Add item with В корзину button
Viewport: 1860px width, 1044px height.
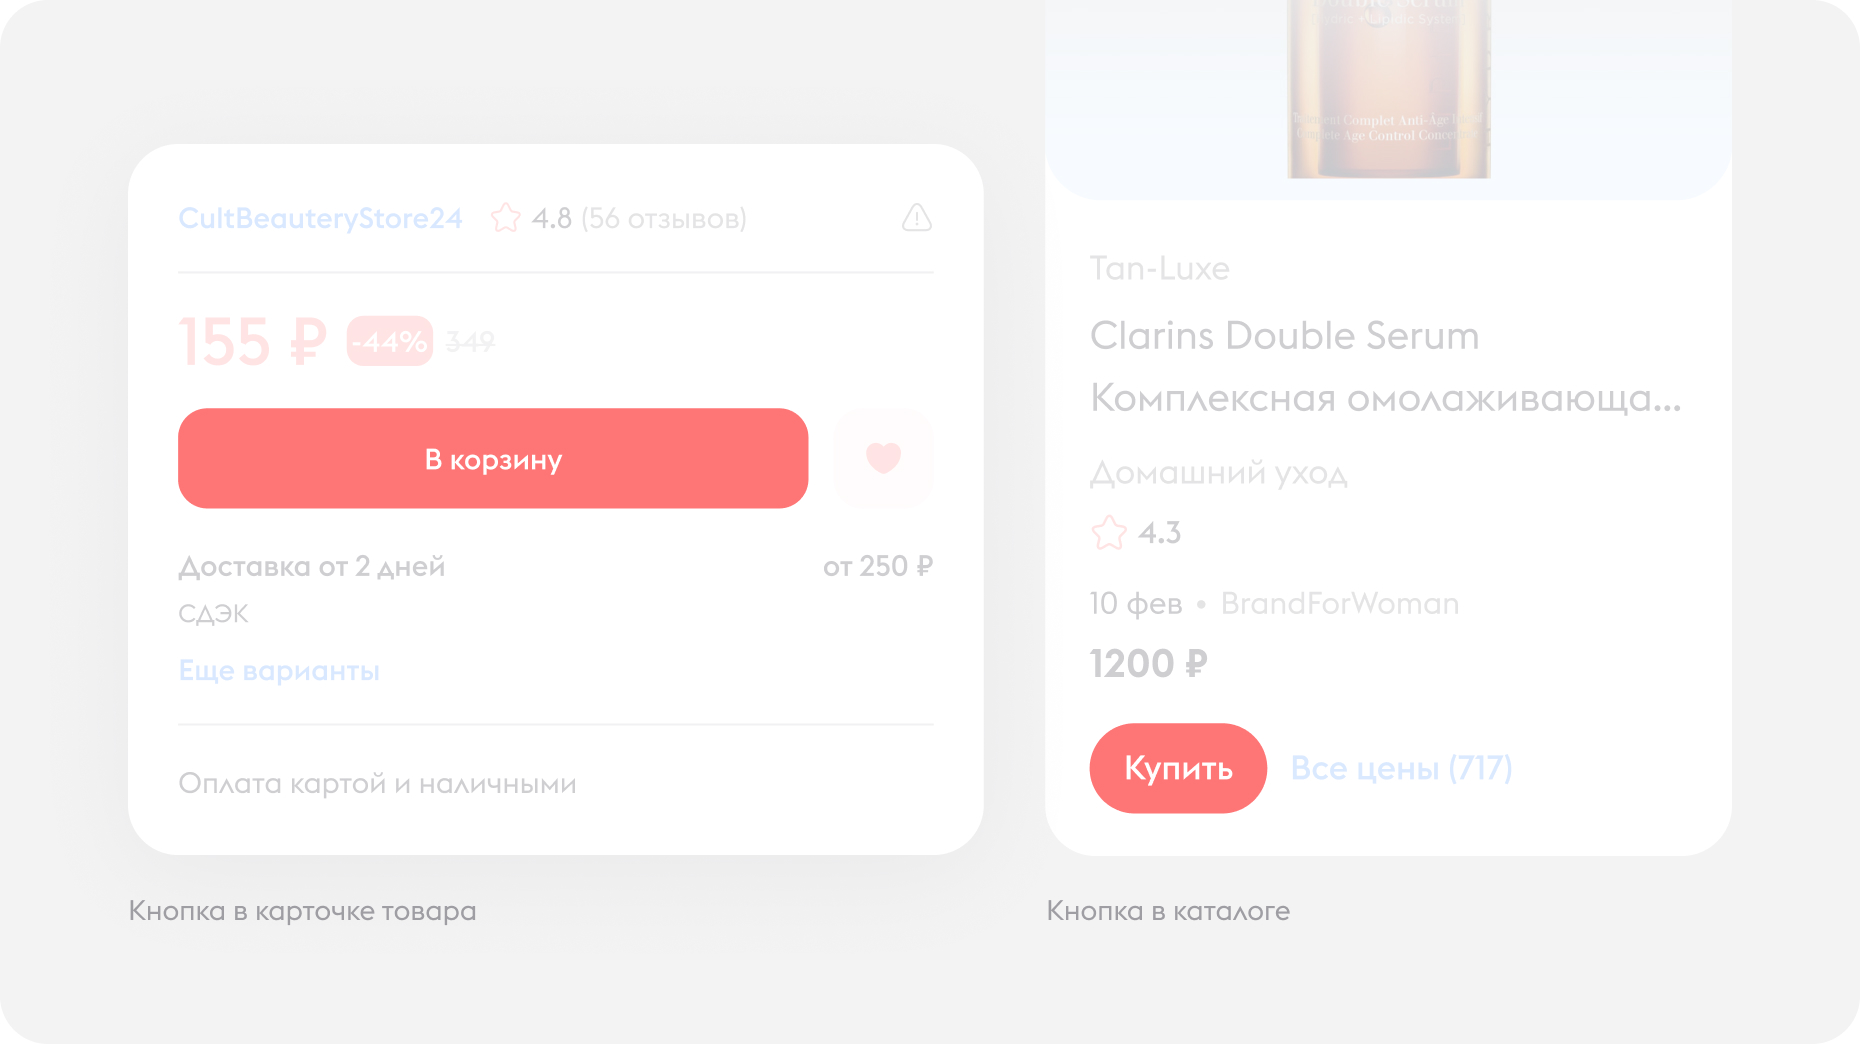pos(493,458)
